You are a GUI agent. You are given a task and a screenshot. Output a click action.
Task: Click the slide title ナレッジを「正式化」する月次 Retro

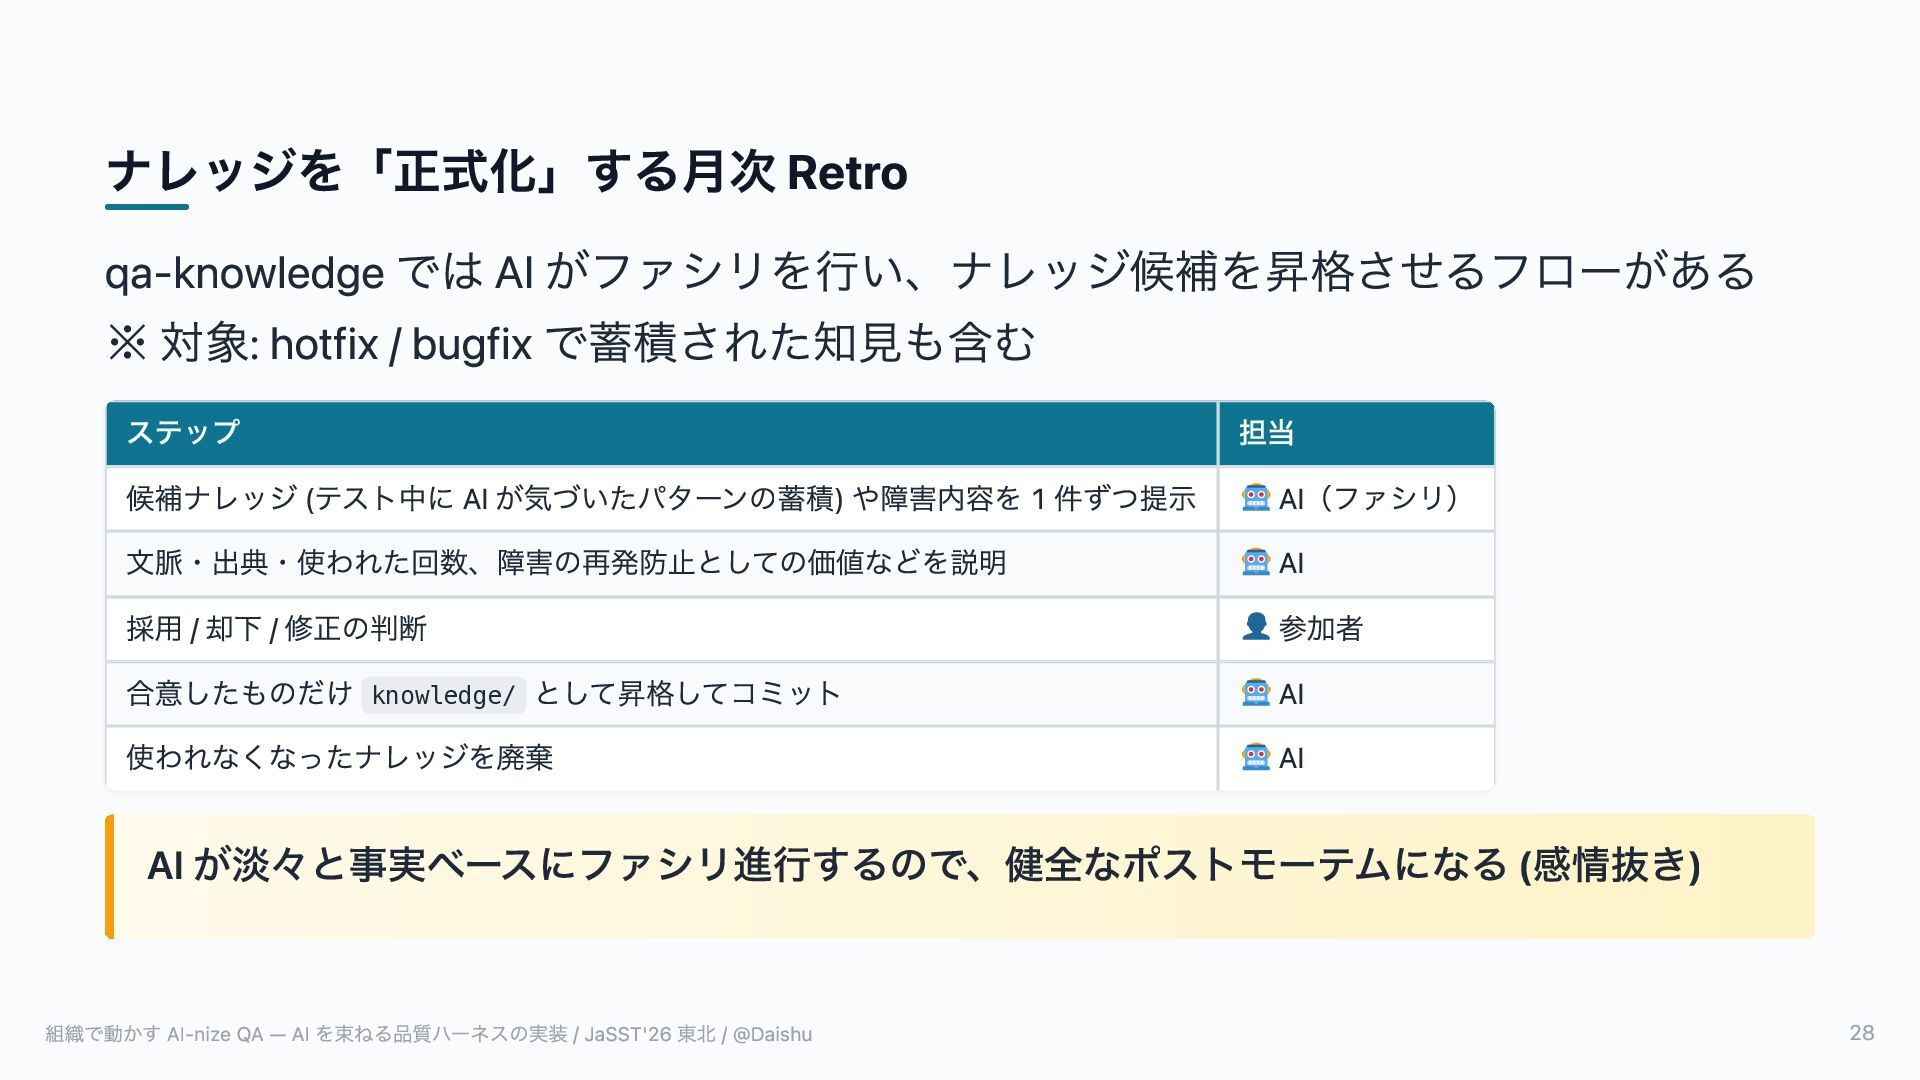[x=507, y=171]
